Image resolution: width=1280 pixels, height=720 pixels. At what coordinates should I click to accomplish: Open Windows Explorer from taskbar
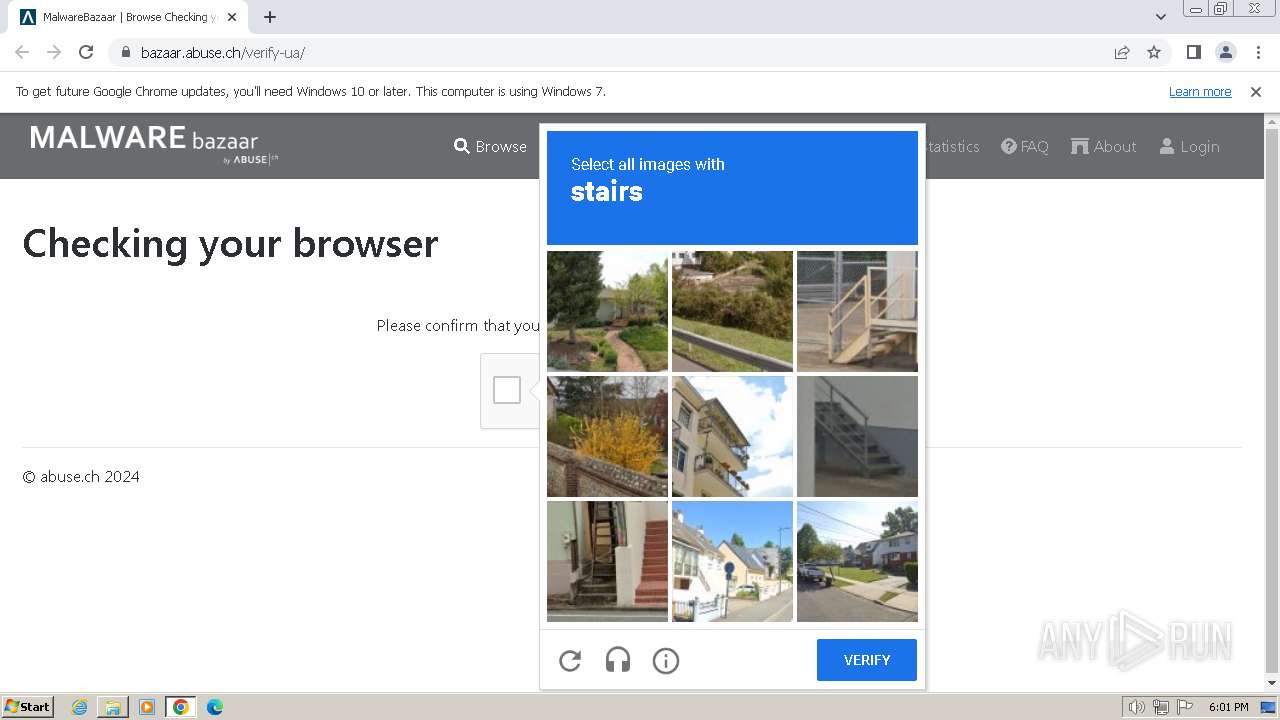coord(113,707)
